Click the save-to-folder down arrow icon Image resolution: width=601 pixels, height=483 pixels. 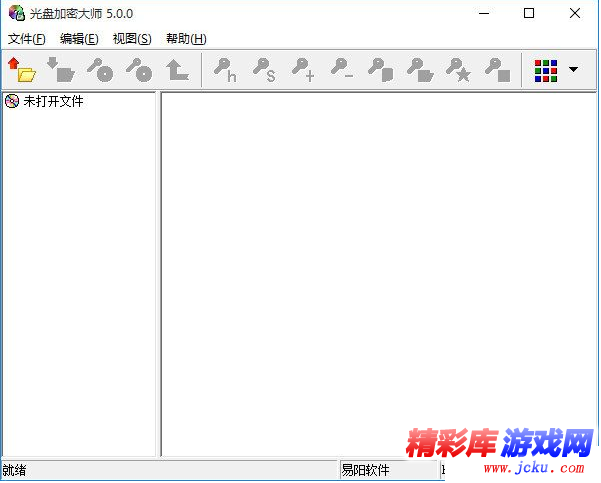60,70
